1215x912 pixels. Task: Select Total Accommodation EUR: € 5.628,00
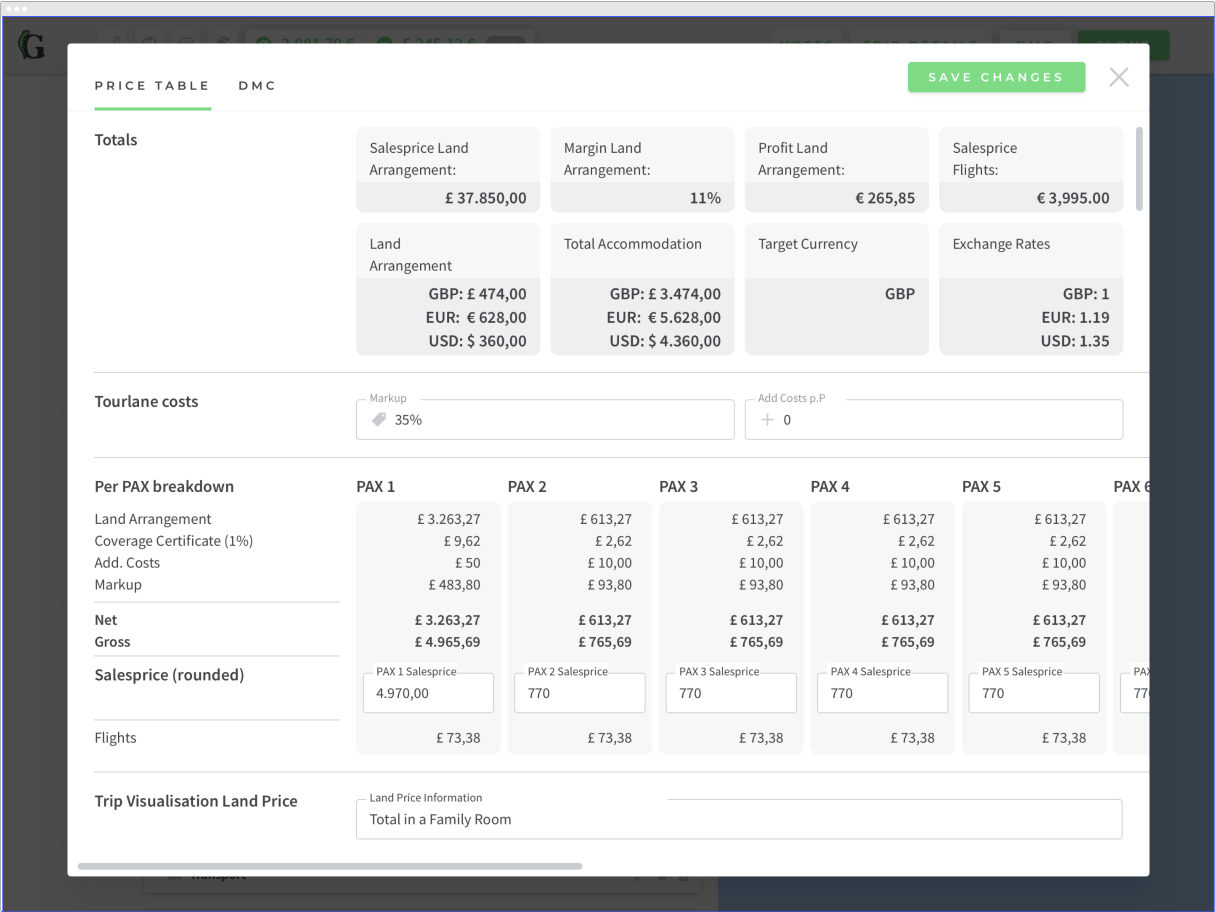pyautogui.click(x=664, y=317)
